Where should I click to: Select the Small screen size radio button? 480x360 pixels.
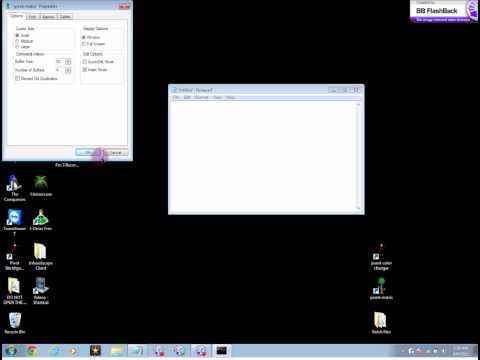pyautogui.click(x=17, y=35)
